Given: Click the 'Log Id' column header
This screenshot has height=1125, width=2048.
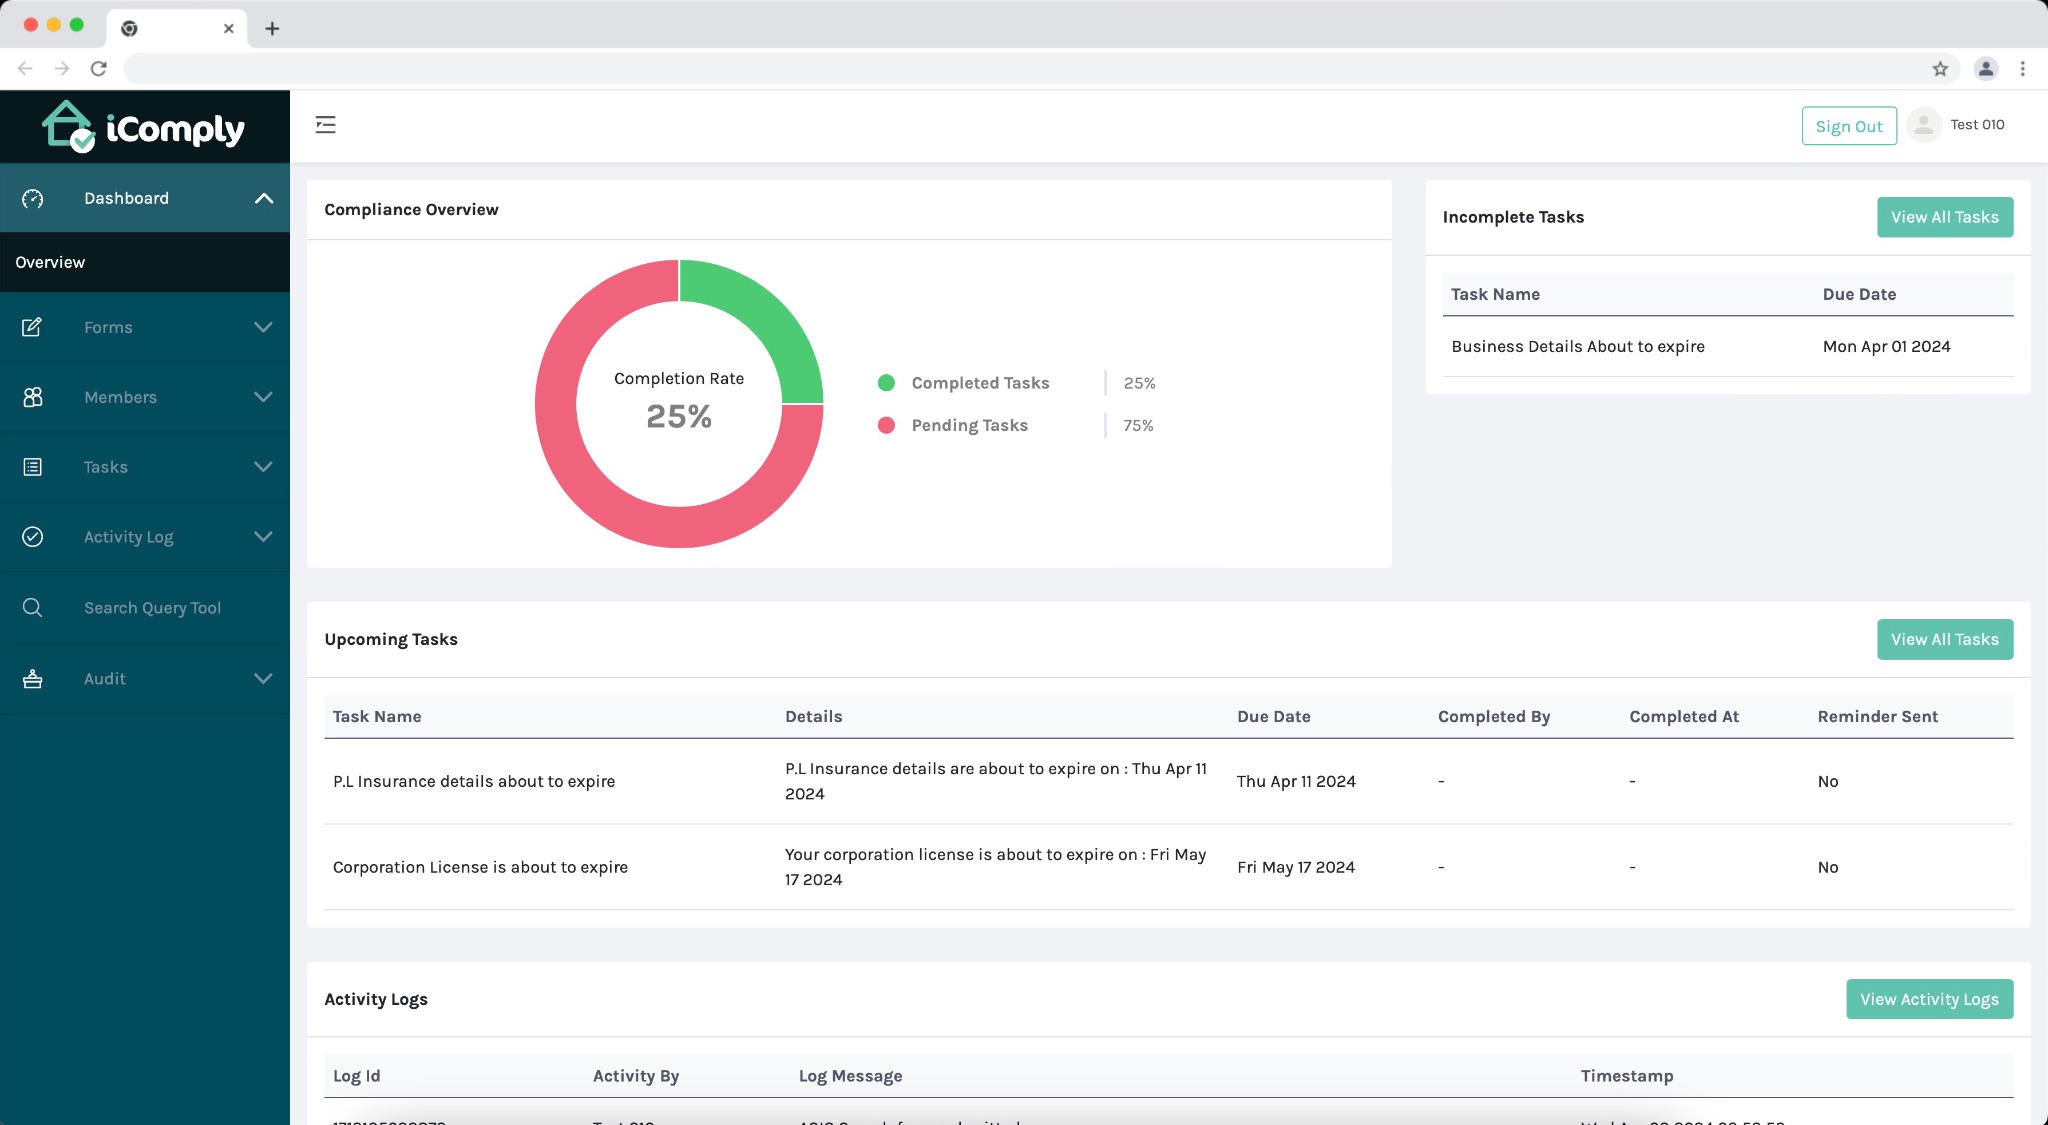Looking at the screenshot, I should (x=356, y=1076).
